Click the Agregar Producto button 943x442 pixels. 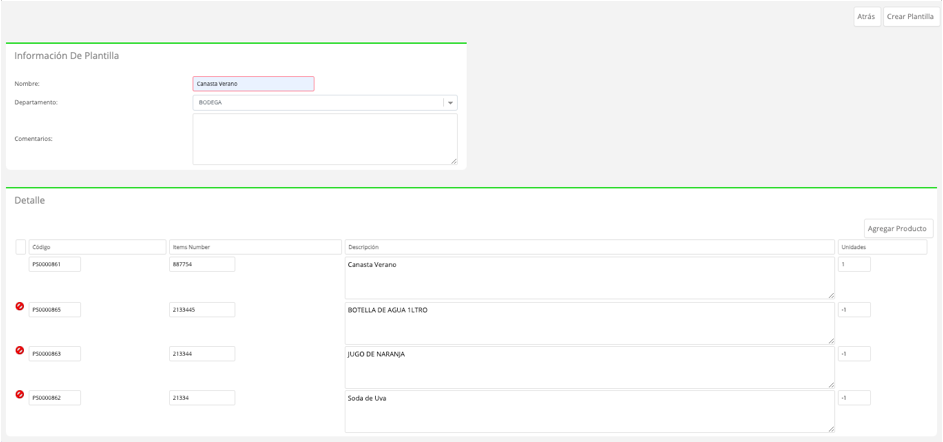pos(898,229)
